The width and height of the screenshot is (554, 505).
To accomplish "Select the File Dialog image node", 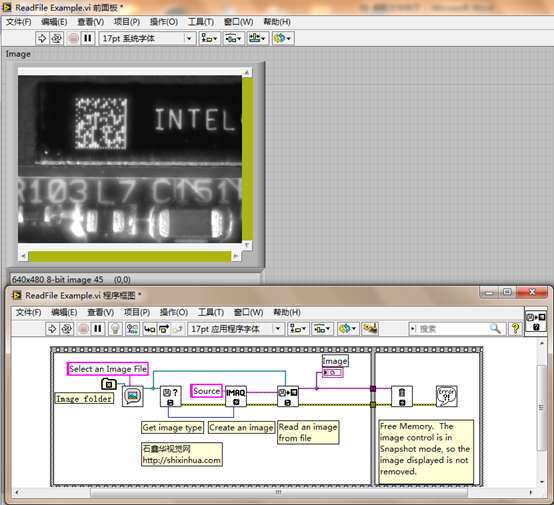I will 132,396.
